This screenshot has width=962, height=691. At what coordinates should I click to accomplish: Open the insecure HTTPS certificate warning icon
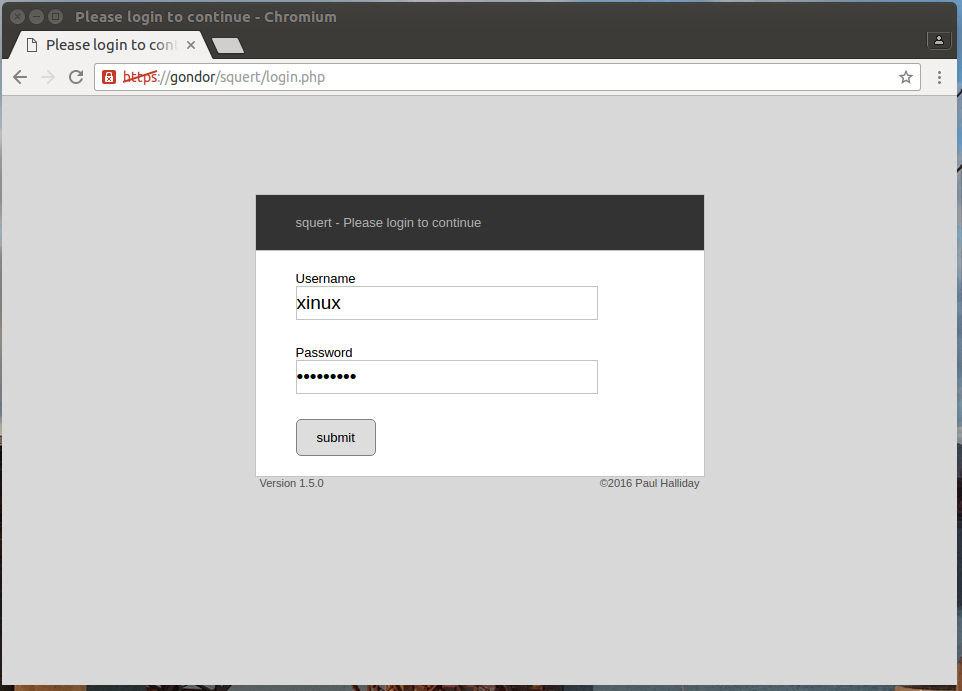[x=109, y=77]
